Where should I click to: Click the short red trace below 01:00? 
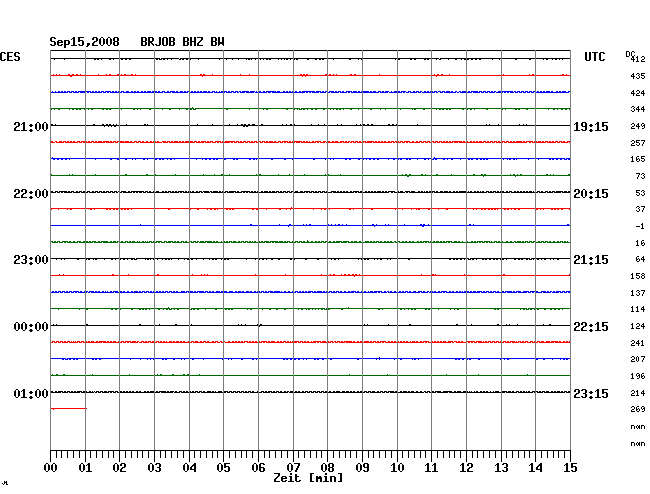point(69,409)
